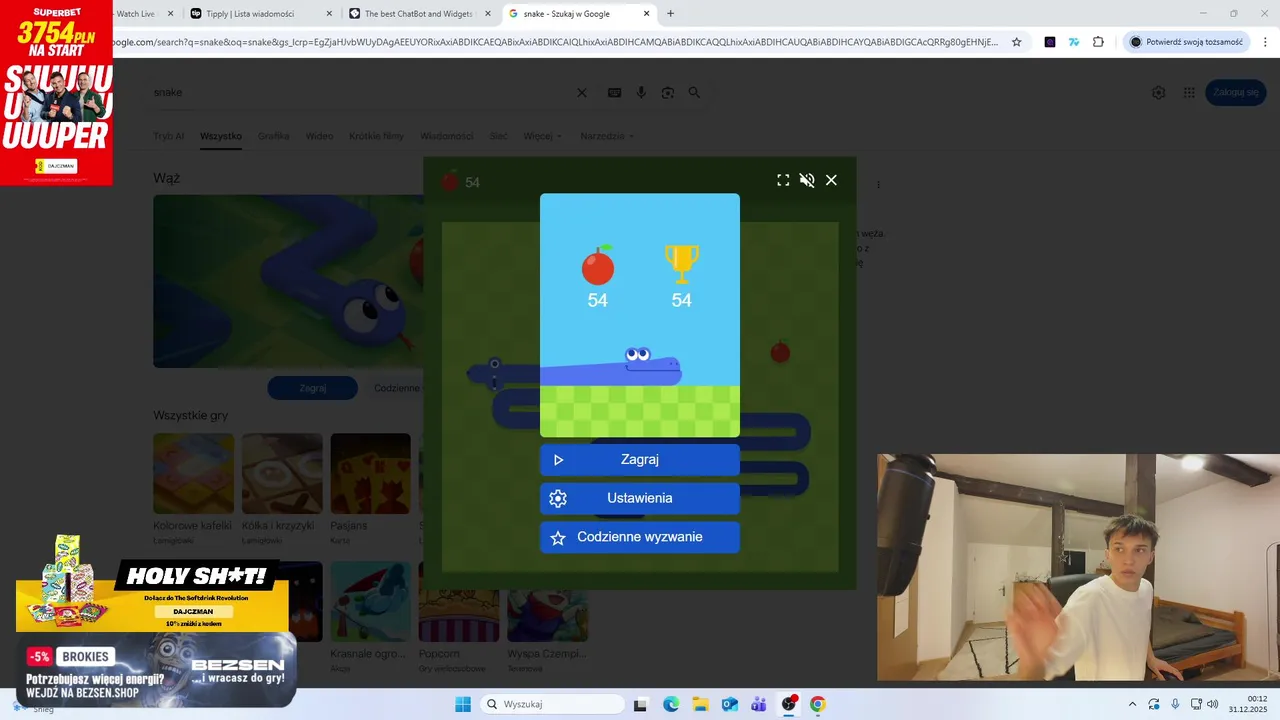Bookmark this page with the star icon
This screenshot has width=1280, height=720.
point(1017,42)
